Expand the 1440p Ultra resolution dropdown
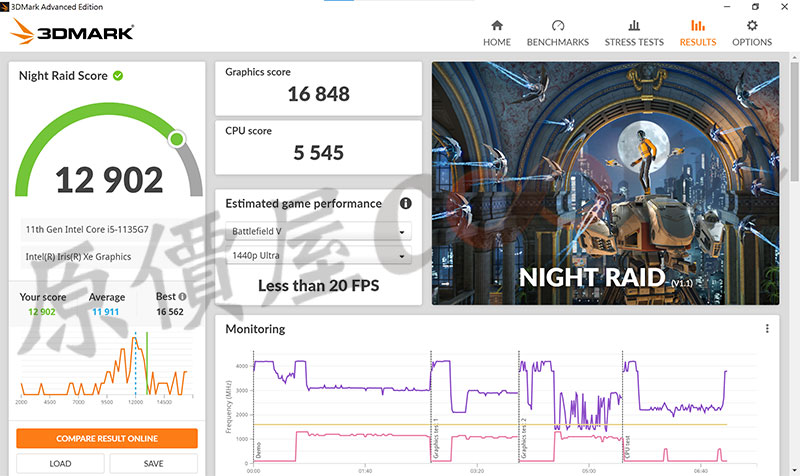 point(318,255)
